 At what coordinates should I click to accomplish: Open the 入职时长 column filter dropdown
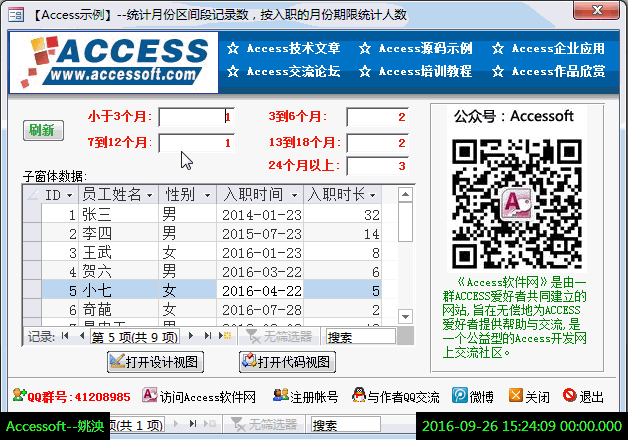point(373,195)
